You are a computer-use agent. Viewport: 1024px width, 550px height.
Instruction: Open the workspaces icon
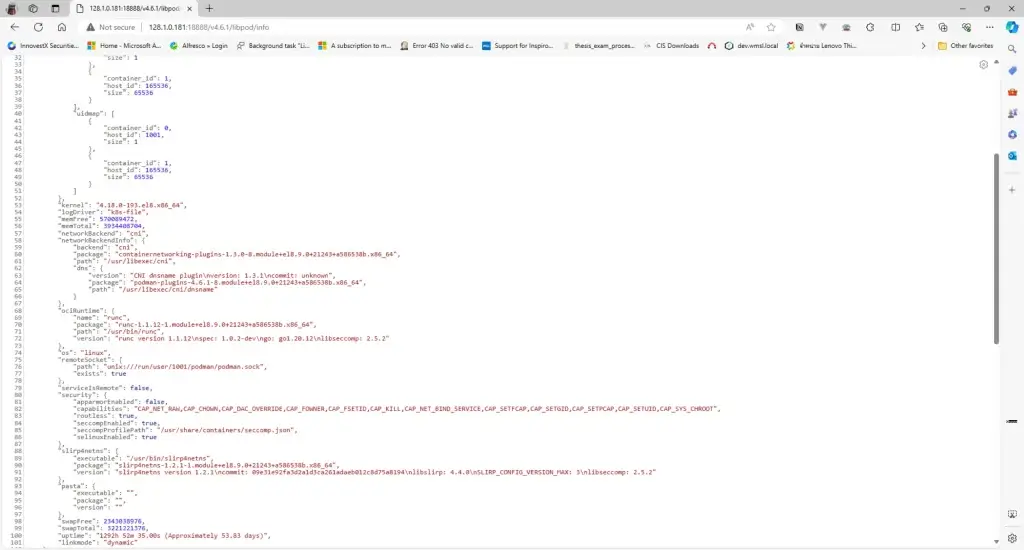tap(33, 8)
